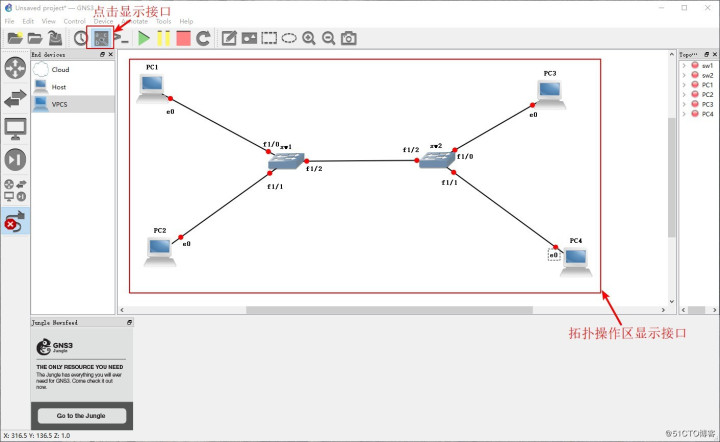
Task: Open the Tools menu
Action: coord(163,21)
